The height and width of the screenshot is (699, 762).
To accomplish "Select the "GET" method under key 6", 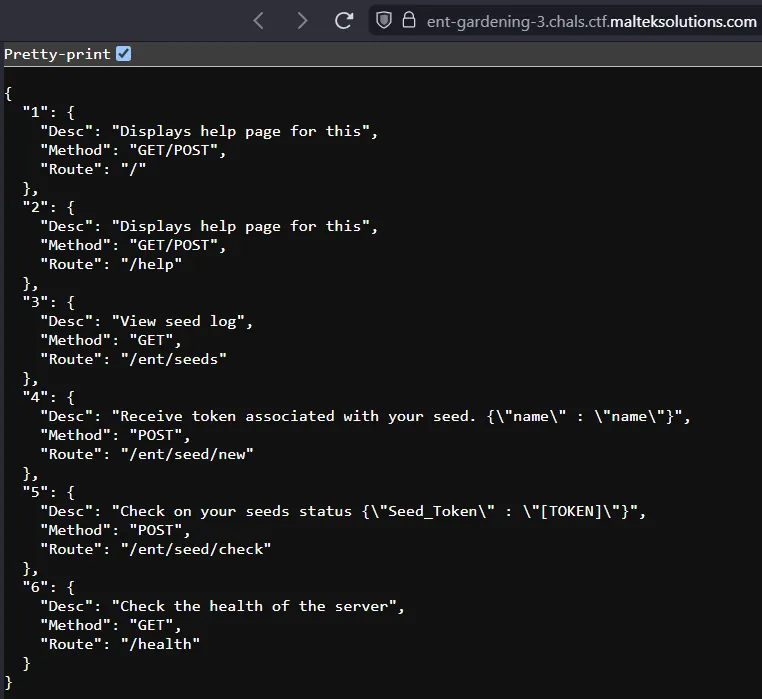I will (x=152, y=625).
